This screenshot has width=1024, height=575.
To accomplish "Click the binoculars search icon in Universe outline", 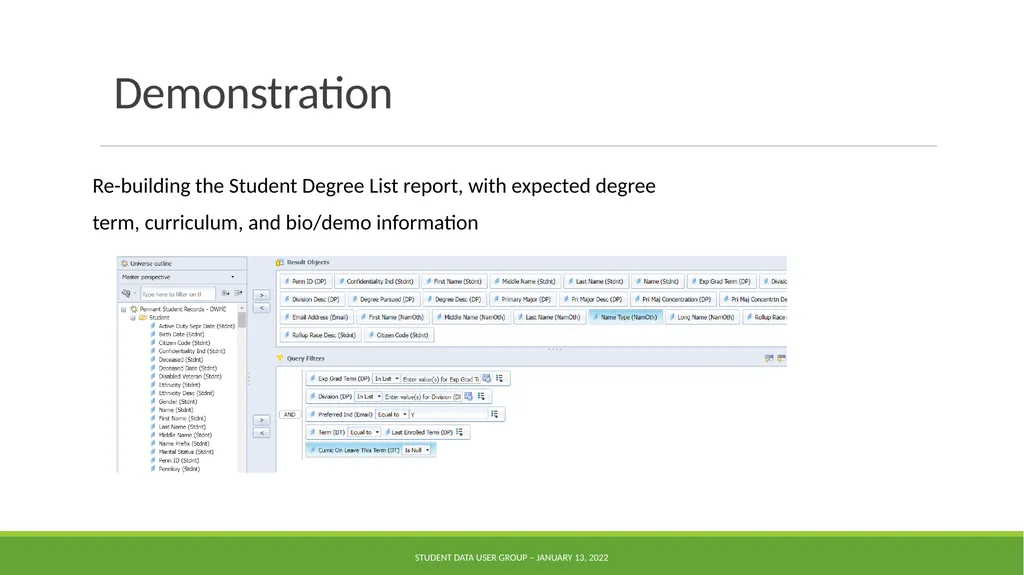I will 125,293.
